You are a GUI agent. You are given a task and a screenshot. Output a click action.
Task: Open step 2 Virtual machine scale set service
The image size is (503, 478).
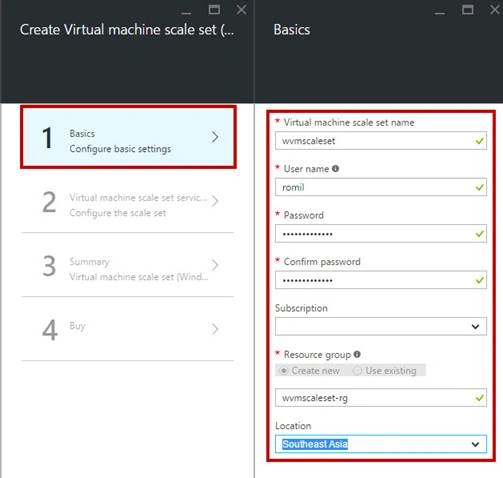[128, 201]
